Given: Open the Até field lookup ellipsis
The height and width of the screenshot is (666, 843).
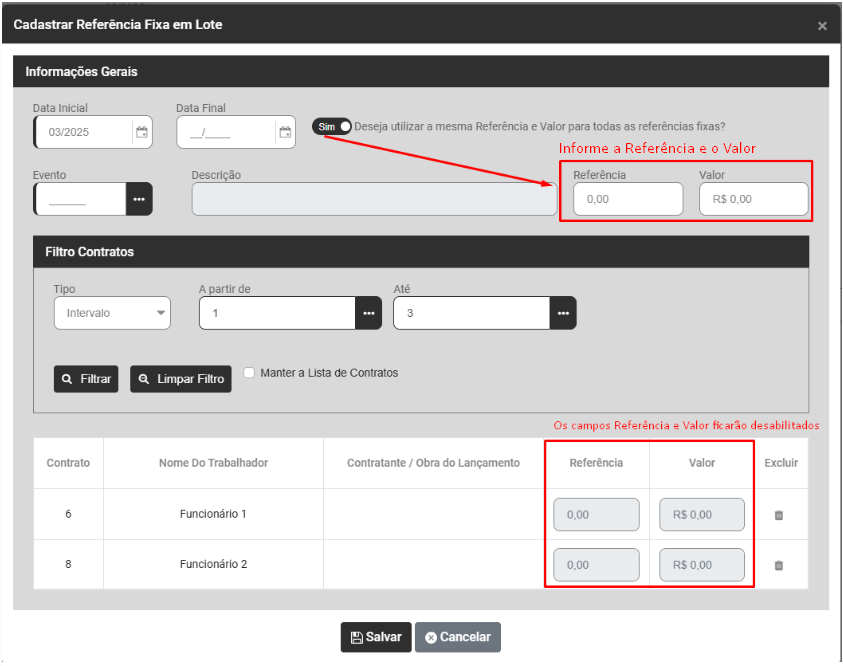Looking at the screenshot, I should pos(563,313).
